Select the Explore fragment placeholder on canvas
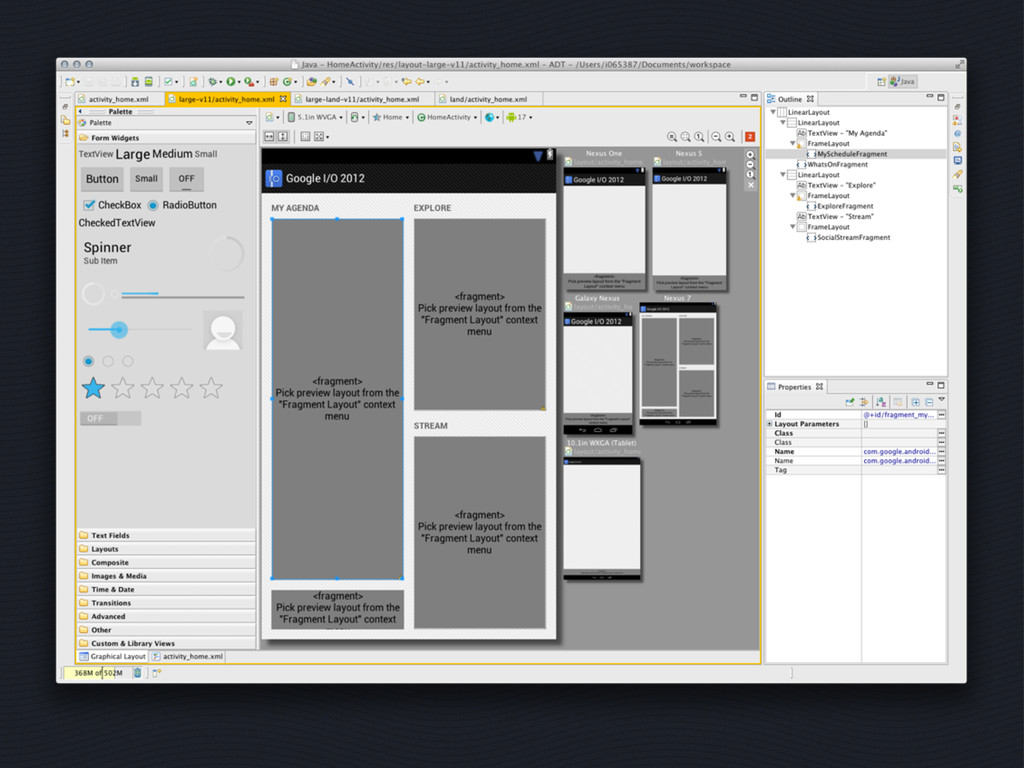Screen dimensions: 1024x768 pos(479,314)
